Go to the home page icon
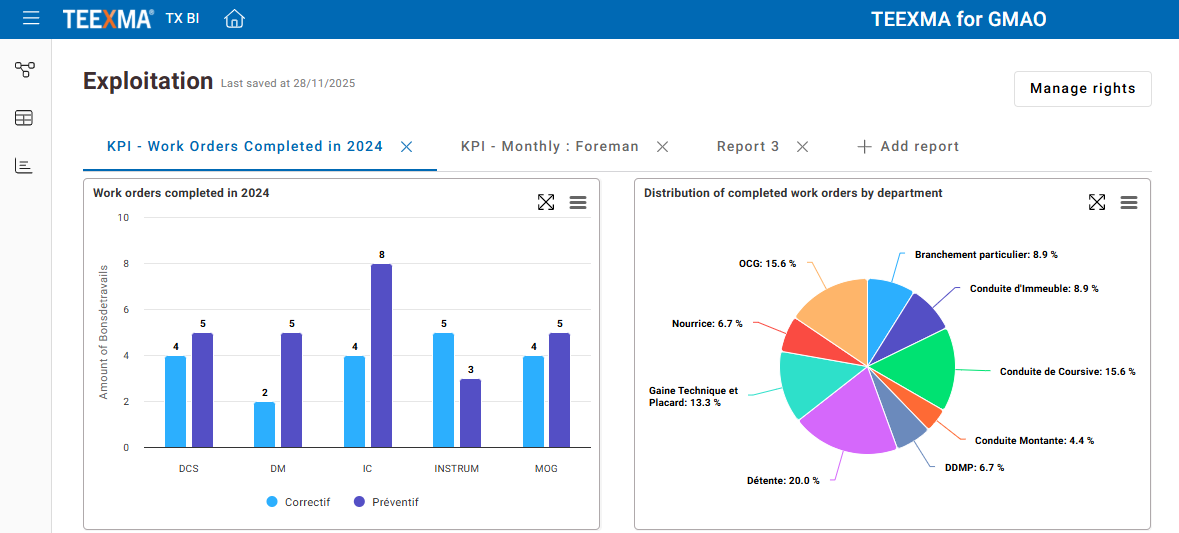 [234, 19]
